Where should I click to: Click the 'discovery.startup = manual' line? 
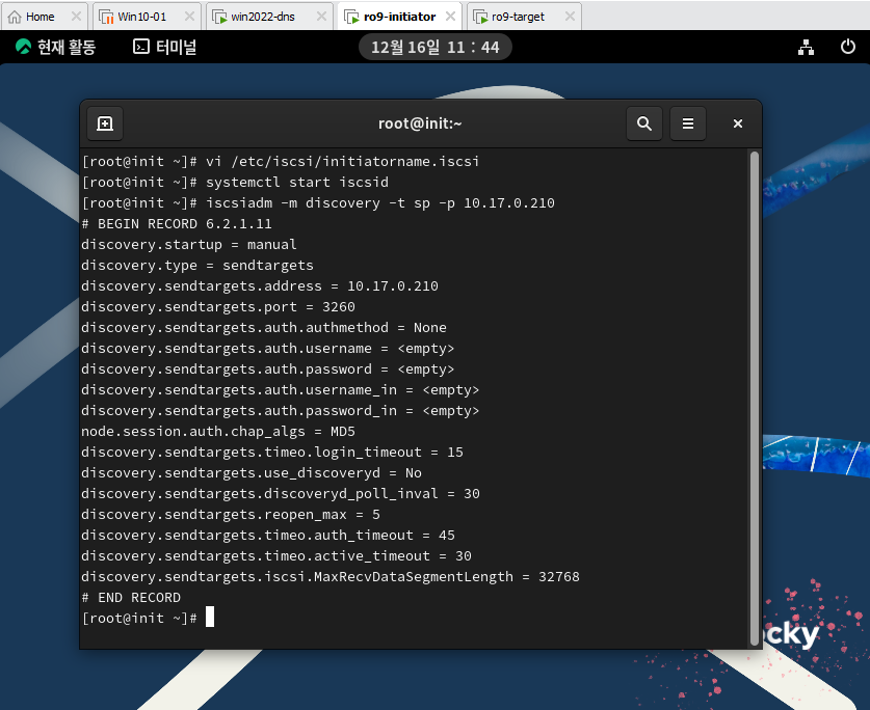[189, 245]
